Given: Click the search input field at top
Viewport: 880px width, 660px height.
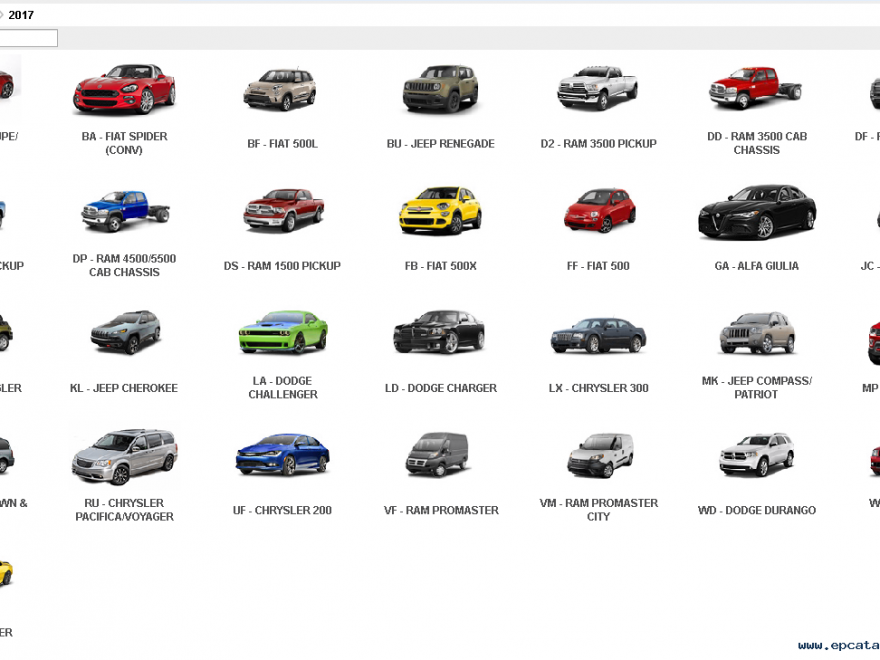Looking at the screenshot, I should 28,38.
